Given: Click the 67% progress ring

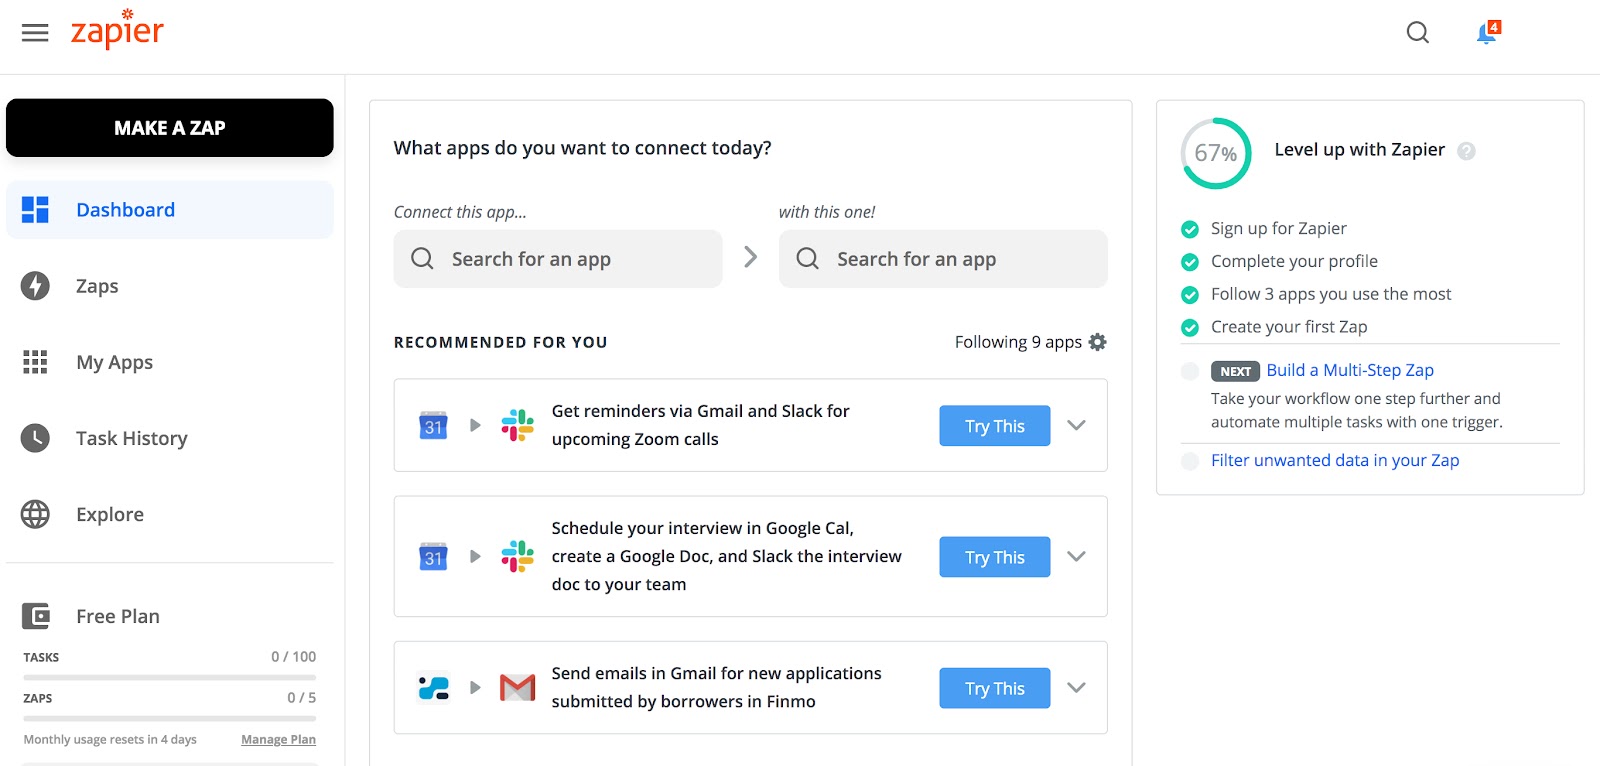Looking at the screenshot, I should click(x=1216, y=153).
